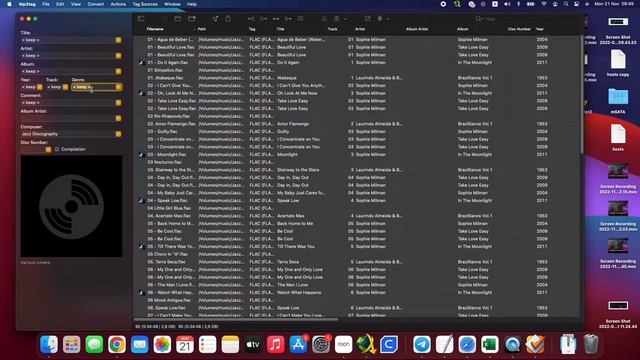Open the Genre field dropdown arrow
This screenshot has height=360, width=640.
click(x=118, y=87)
